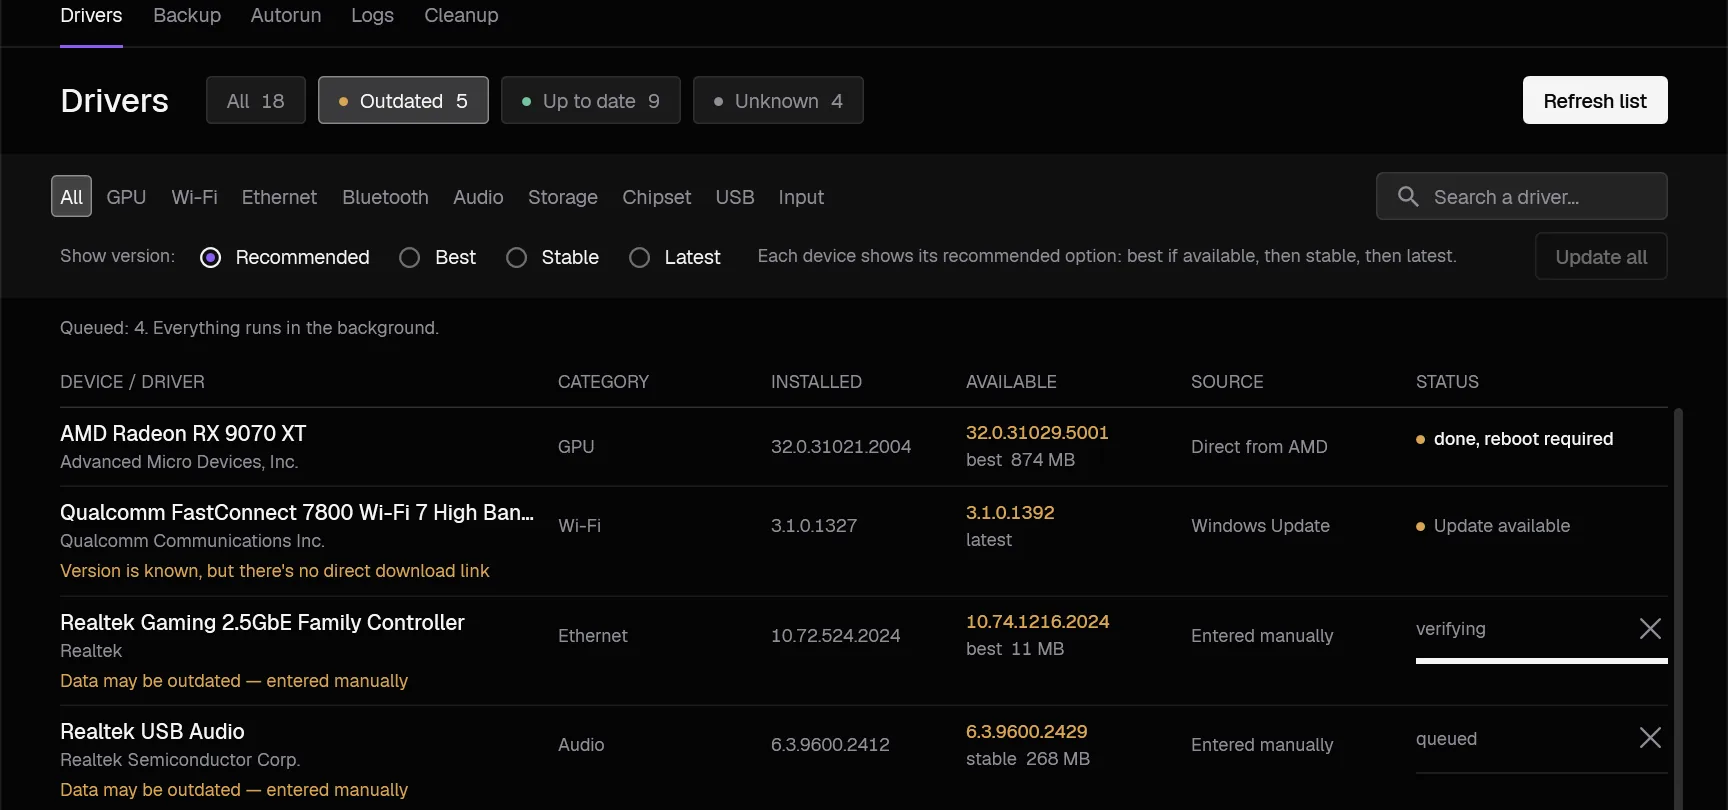Select the Recommended version radio button
Screen dimensions: 1728x810
211,258
